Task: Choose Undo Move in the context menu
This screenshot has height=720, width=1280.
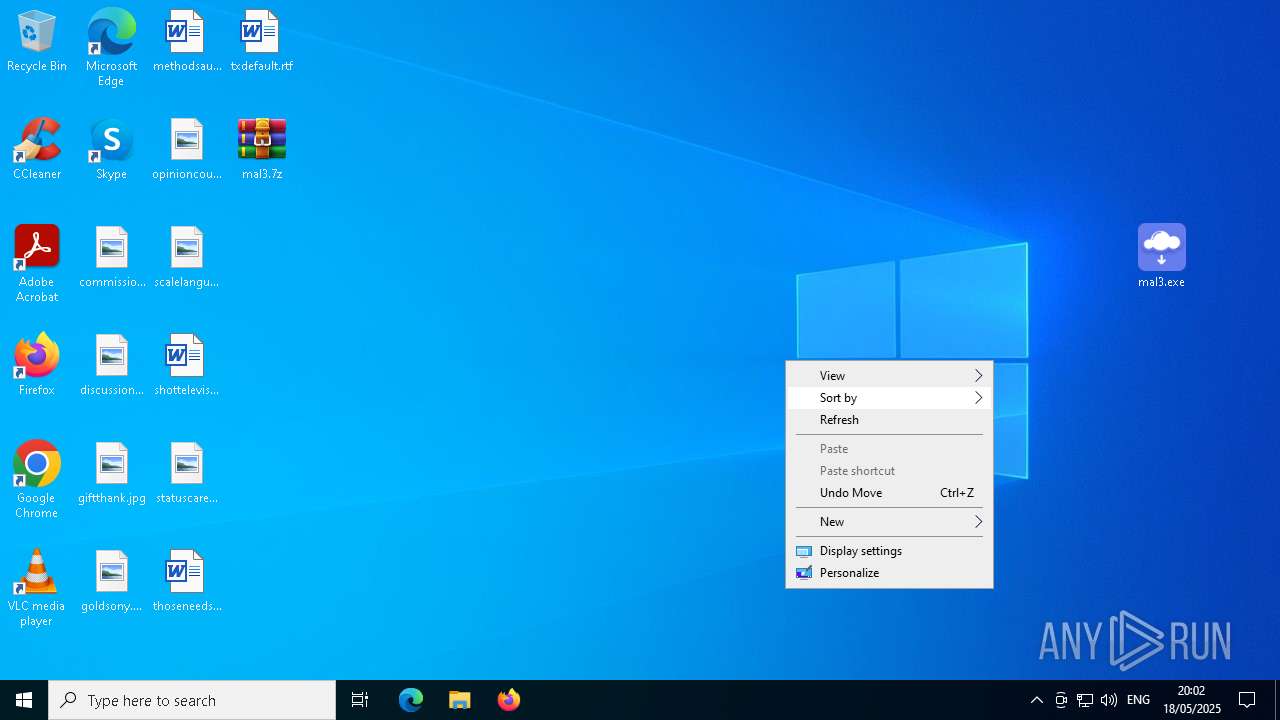Action: [x=889, y=493]
